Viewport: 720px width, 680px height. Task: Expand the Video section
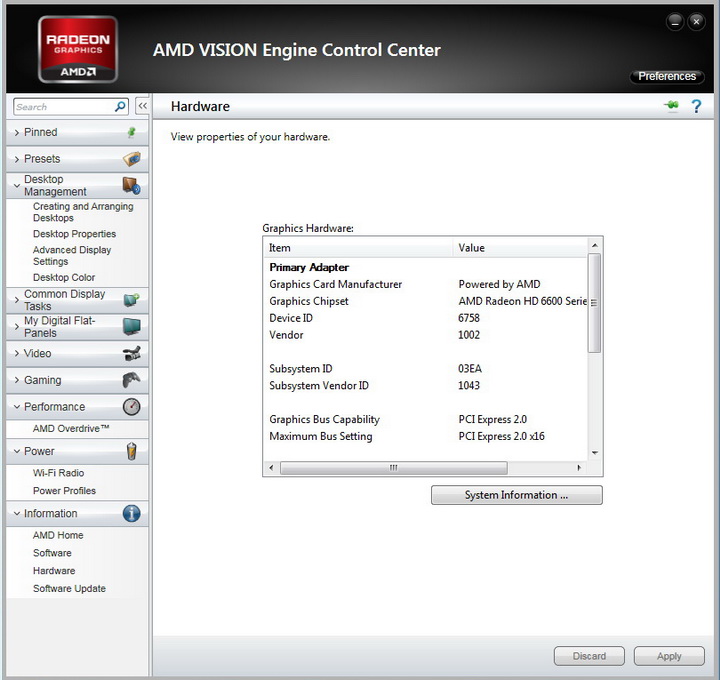[77, 354]
